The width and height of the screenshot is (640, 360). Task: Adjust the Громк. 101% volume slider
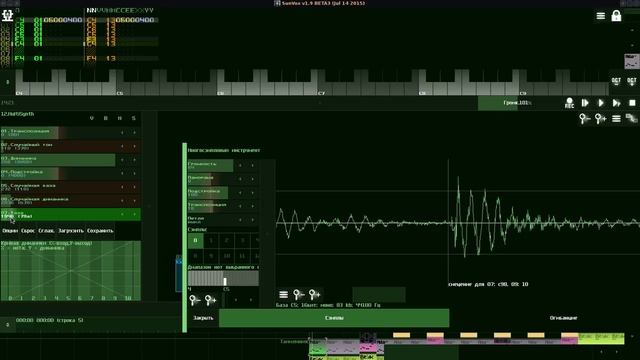517,103
